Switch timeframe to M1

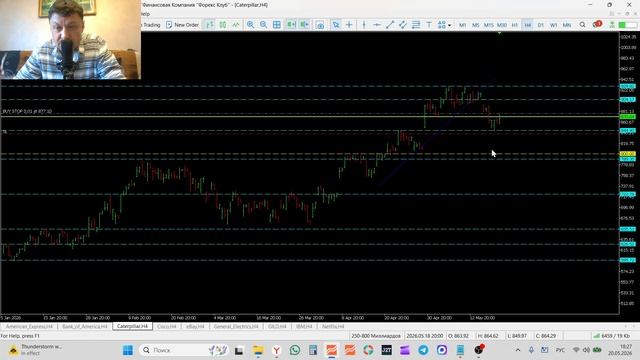pos(462,25)
